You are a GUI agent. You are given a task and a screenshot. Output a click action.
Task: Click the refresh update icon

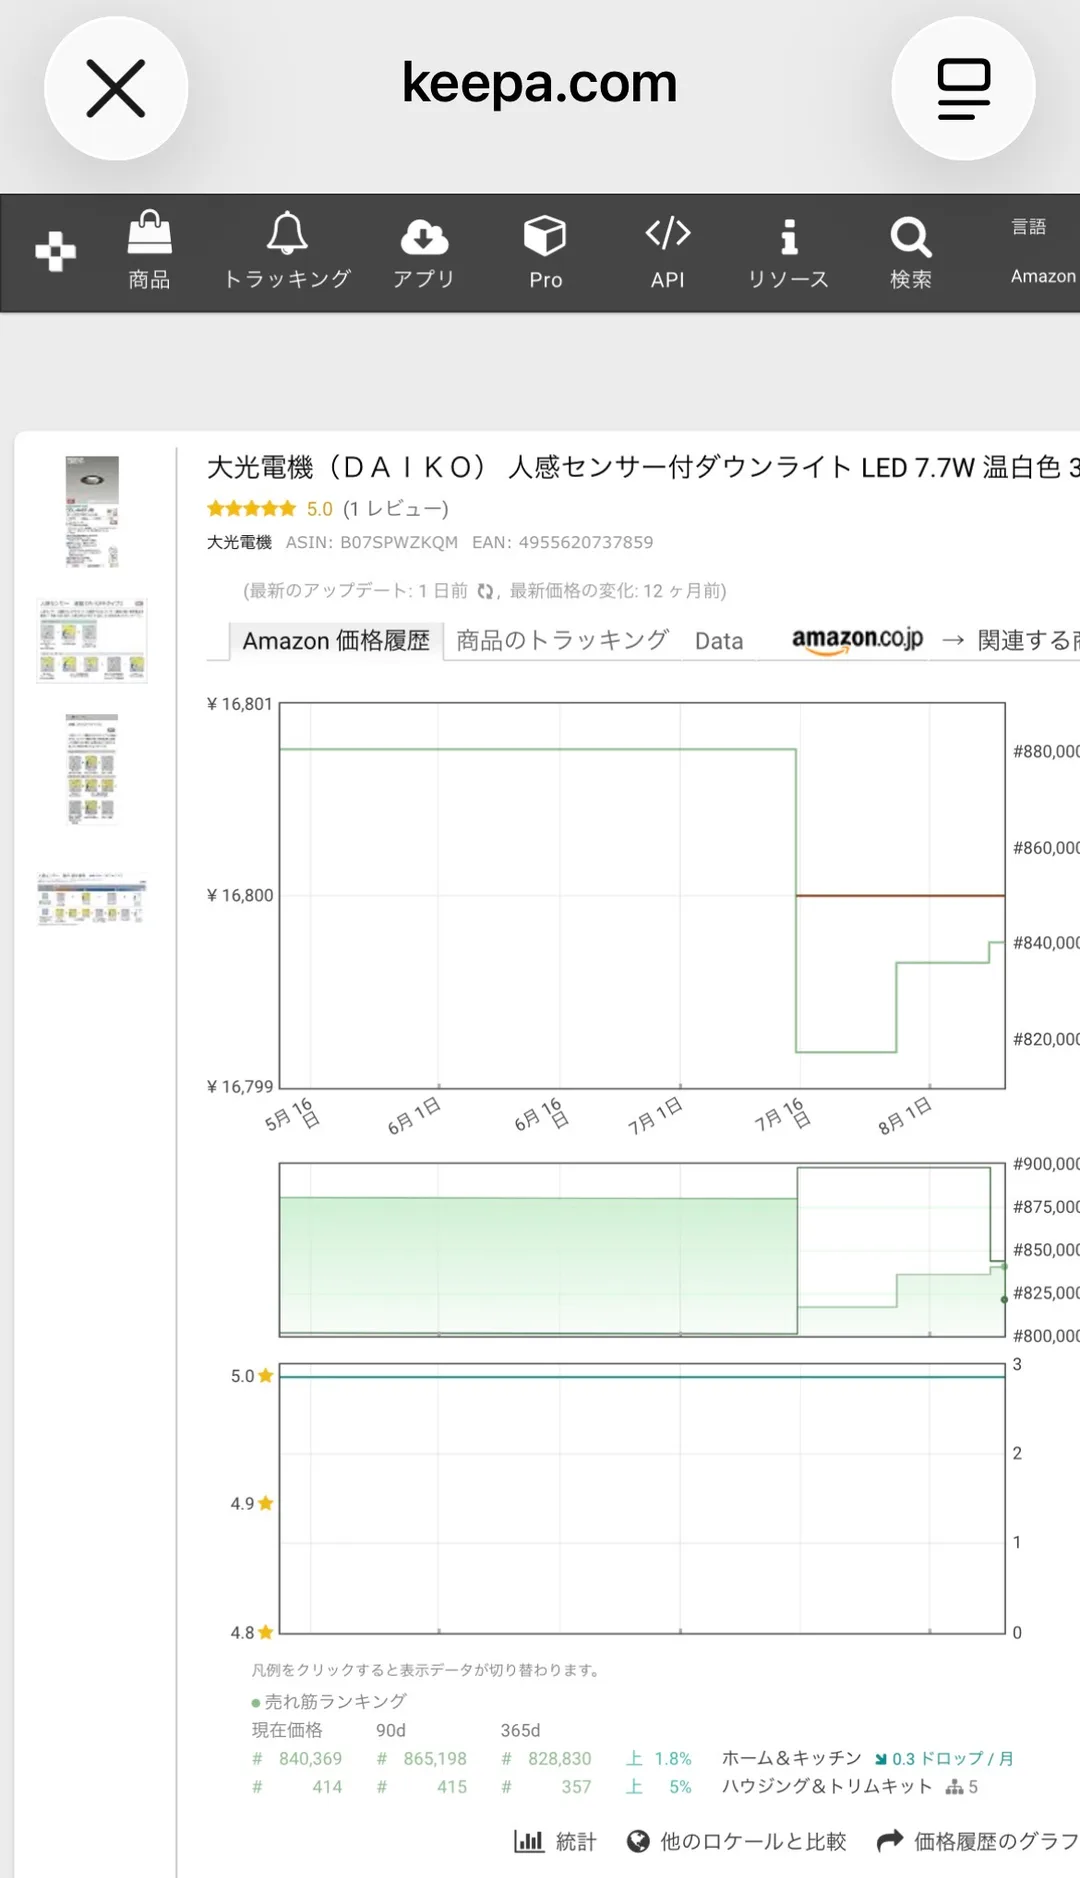486,591
